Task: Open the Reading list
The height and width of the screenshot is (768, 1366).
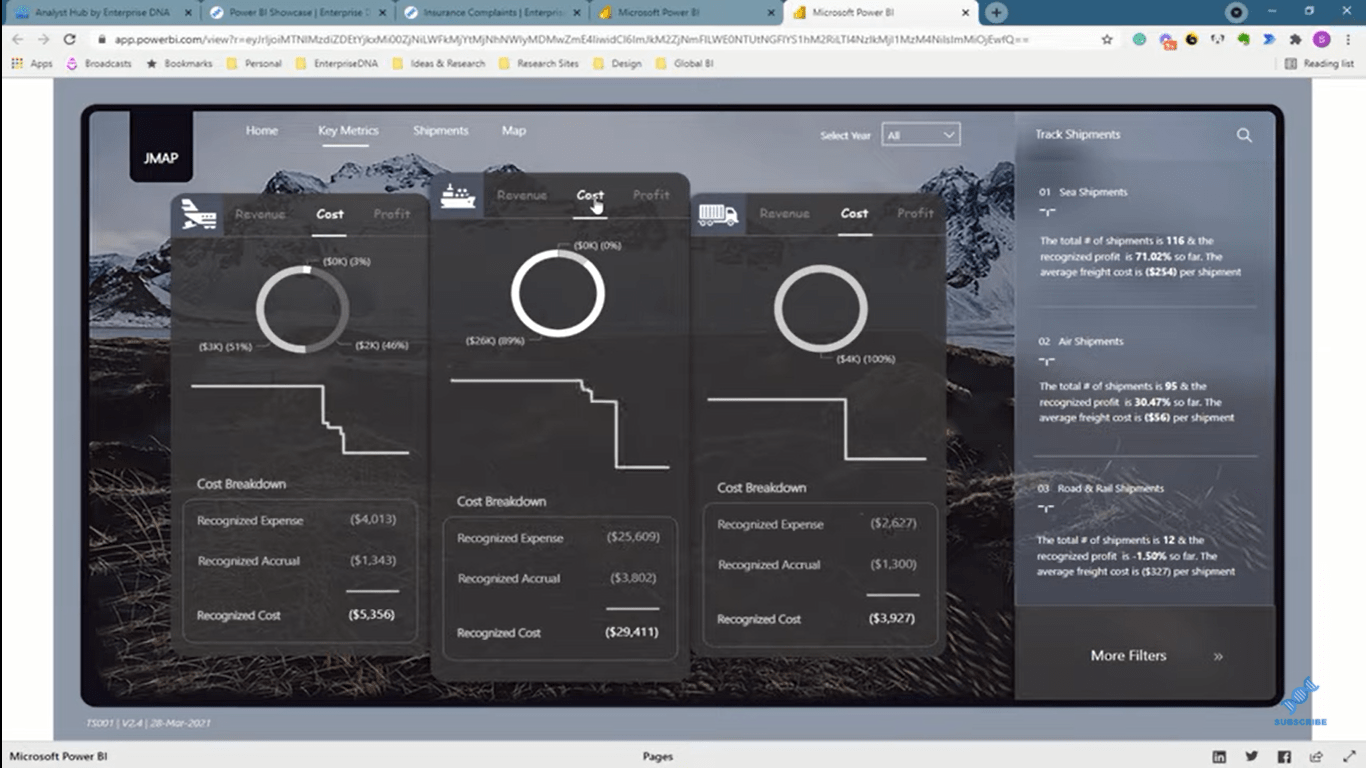Action: [1319, 63]
